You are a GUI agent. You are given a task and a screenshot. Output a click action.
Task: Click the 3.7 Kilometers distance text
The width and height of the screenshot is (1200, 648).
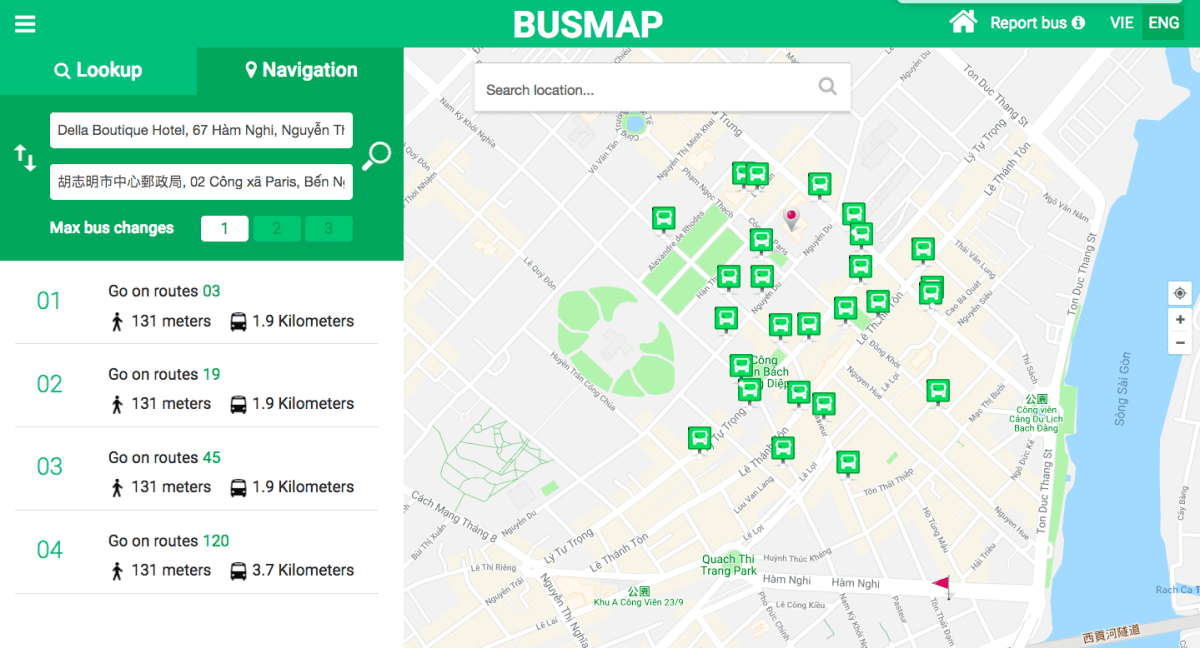(x=303, y=570)
